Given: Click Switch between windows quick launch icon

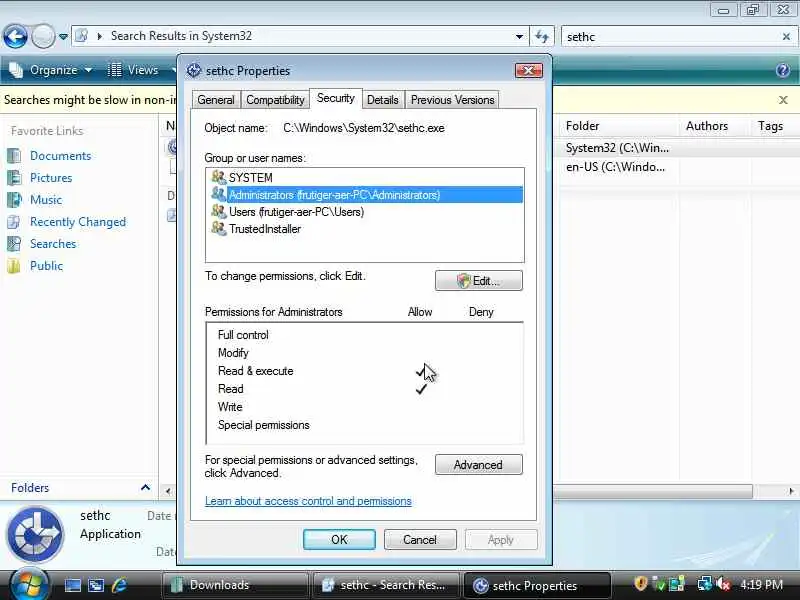Looking at the screenshot, I should point(96,585).
